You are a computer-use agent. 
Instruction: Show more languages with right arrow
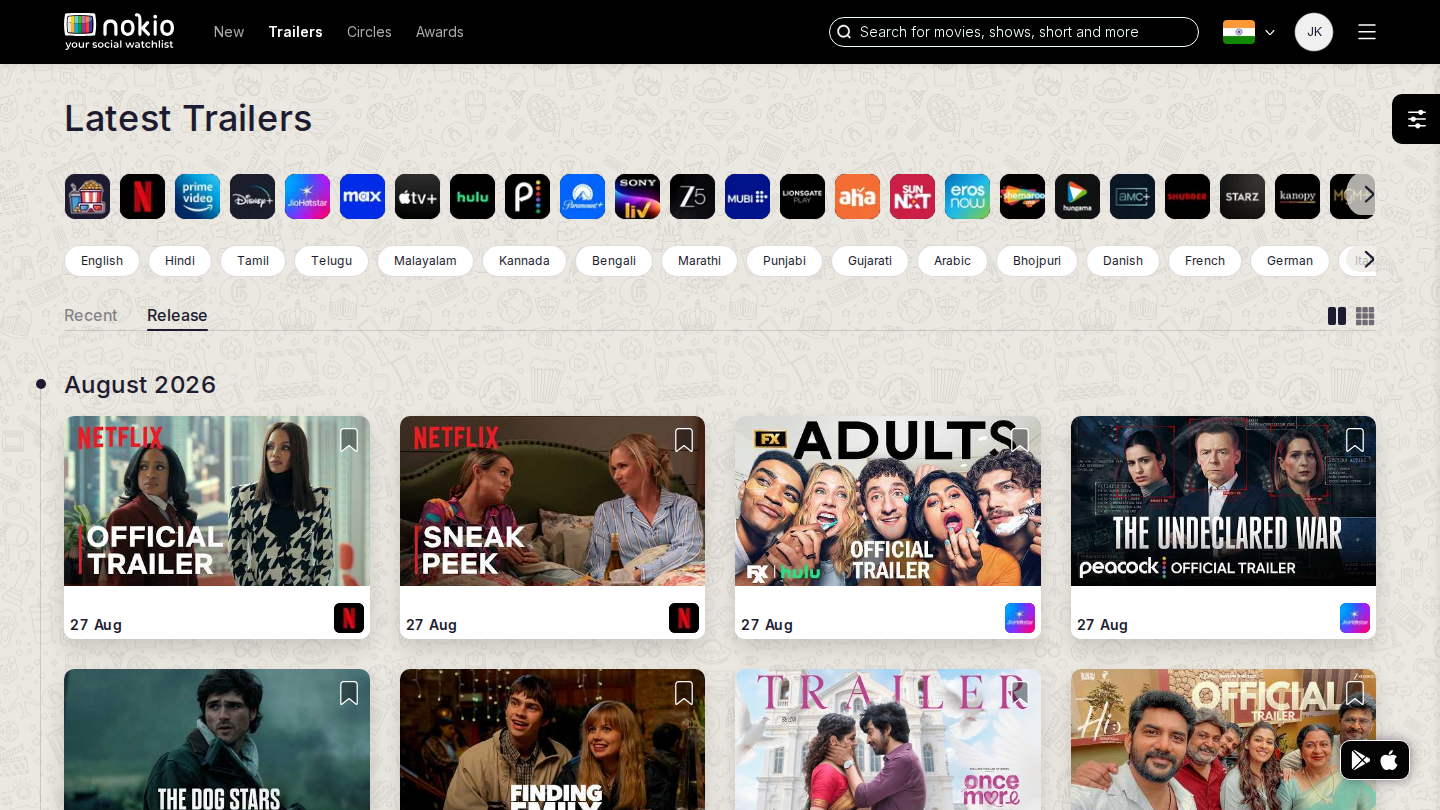tap(1369, 260)
